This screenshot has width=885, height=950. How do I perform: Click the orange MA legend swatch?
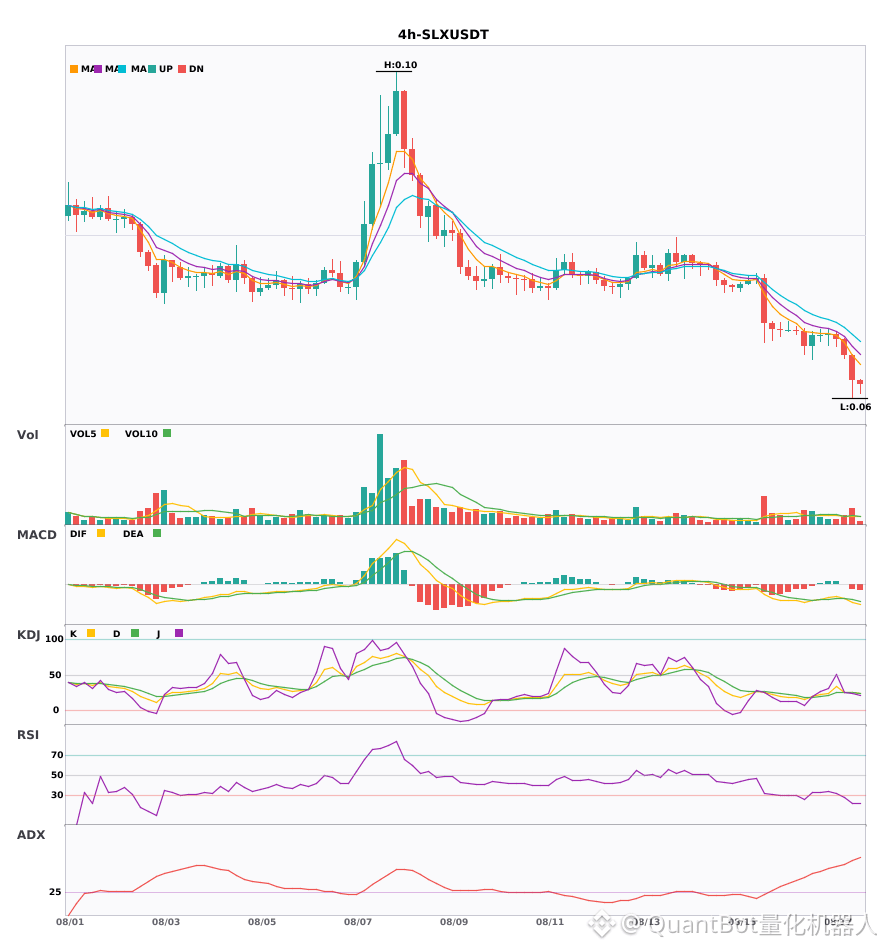tap(74, 69)
